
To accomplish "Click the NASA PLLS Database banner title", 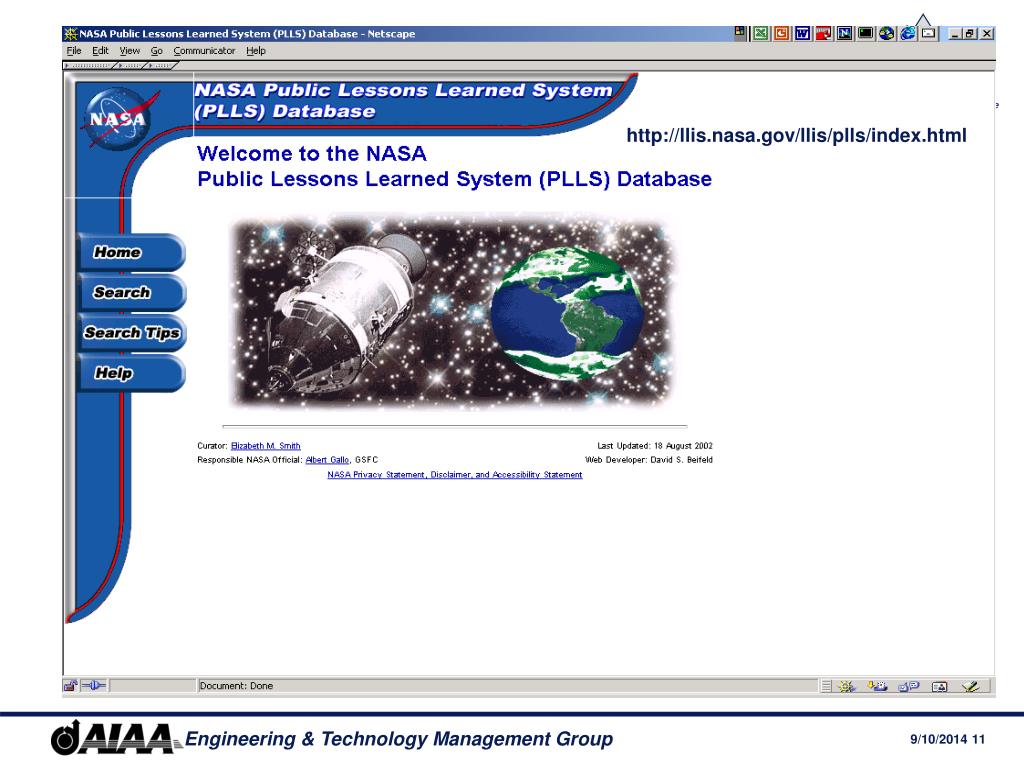I will click(x=404, y=100).
